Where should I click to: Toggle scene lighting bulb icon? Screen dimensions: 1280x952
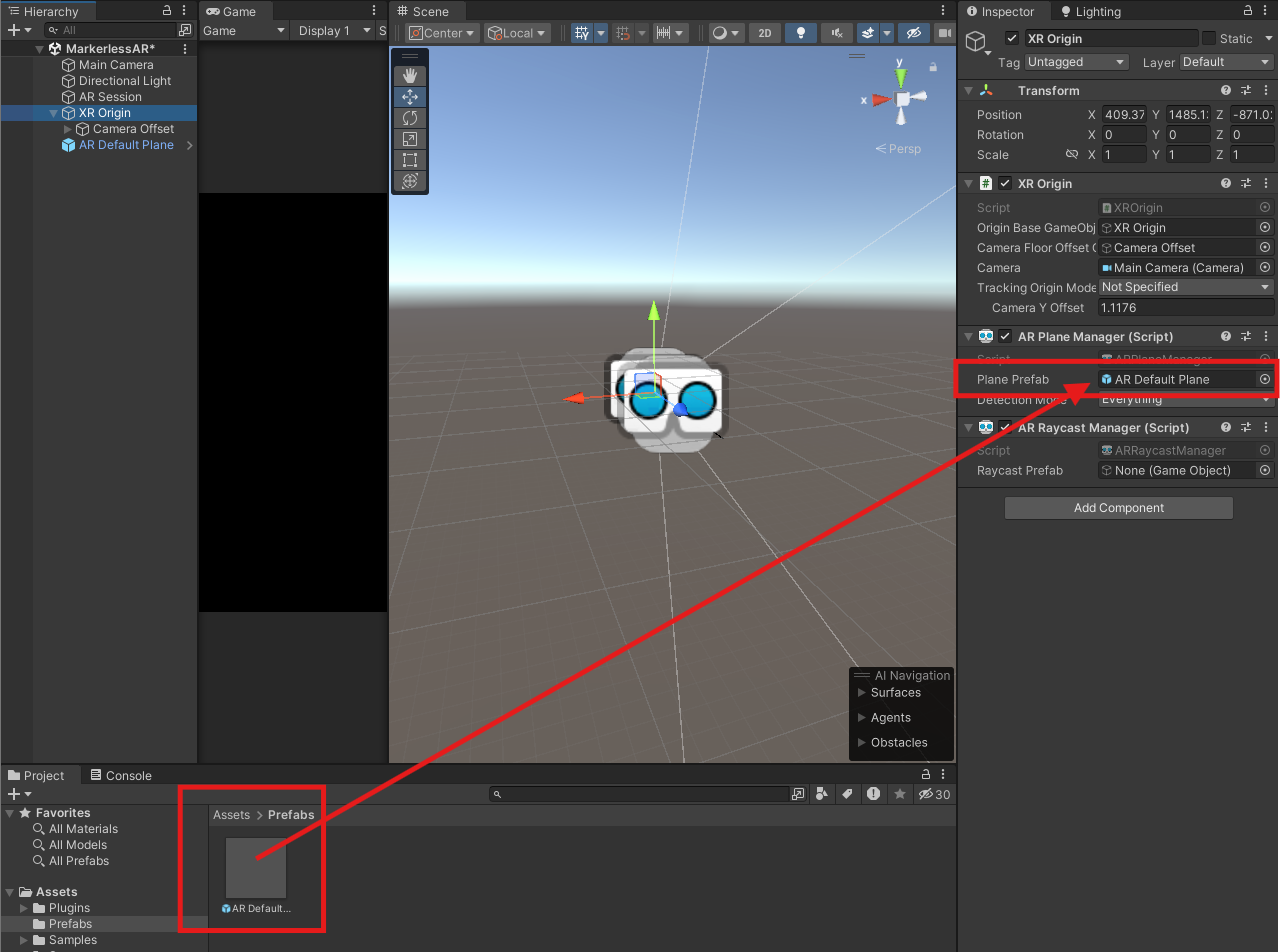coord(800,33)
